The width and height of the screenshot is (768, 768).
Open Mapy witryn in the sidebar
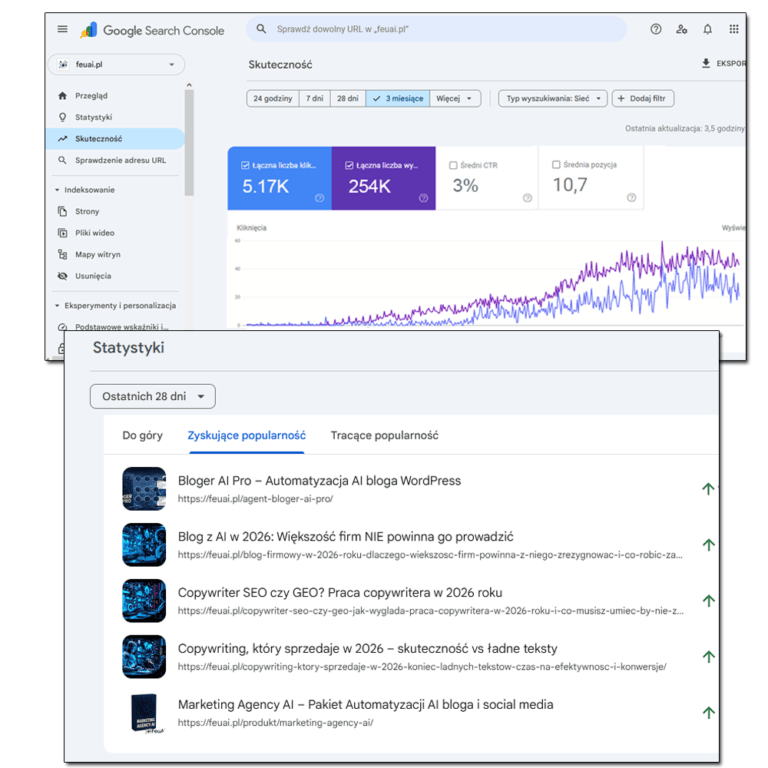[116, 254]
